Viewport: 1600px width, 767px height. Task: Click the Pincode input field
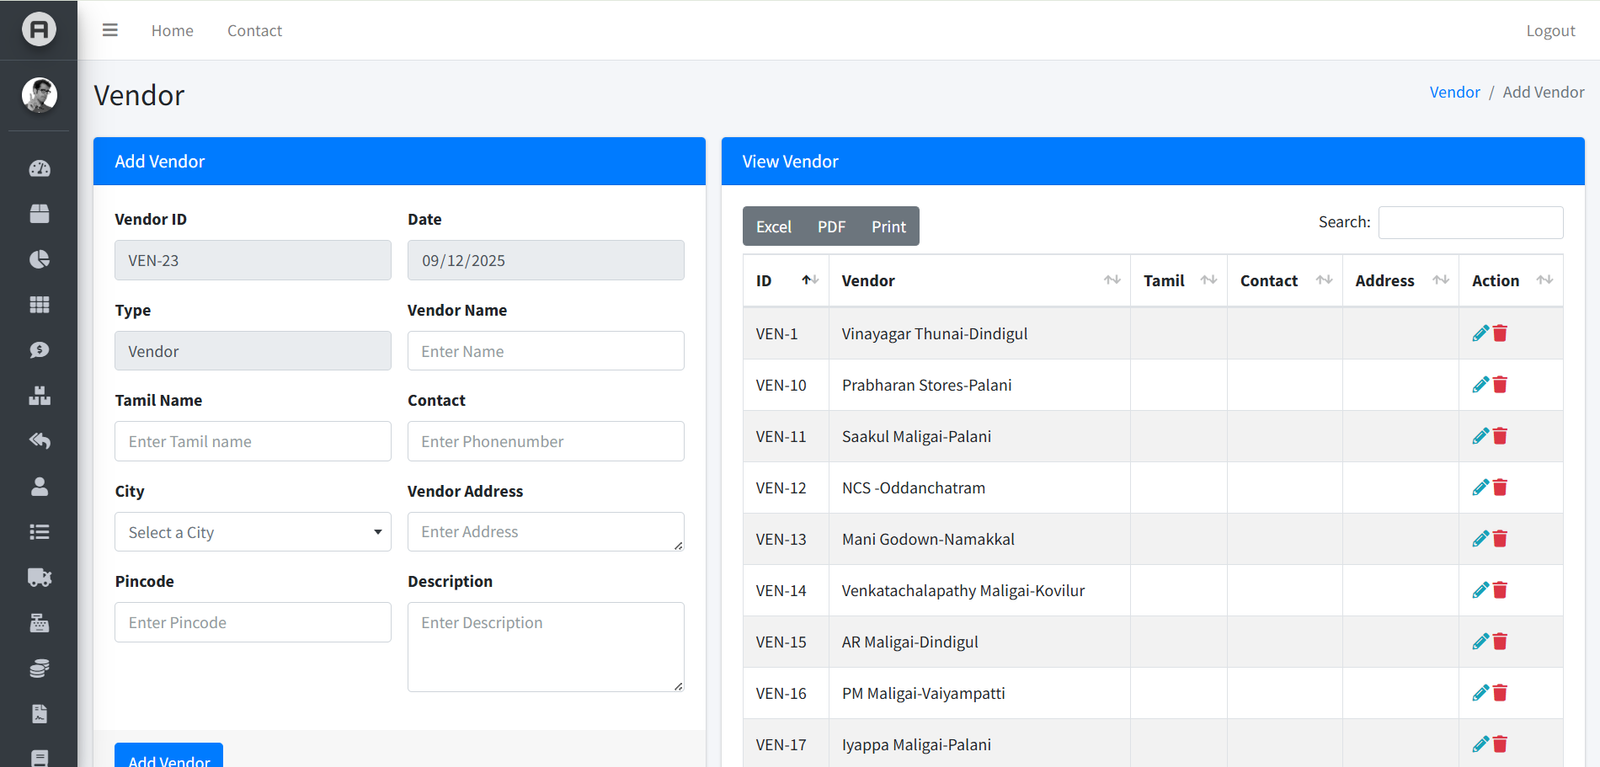(x=253, y=622)
